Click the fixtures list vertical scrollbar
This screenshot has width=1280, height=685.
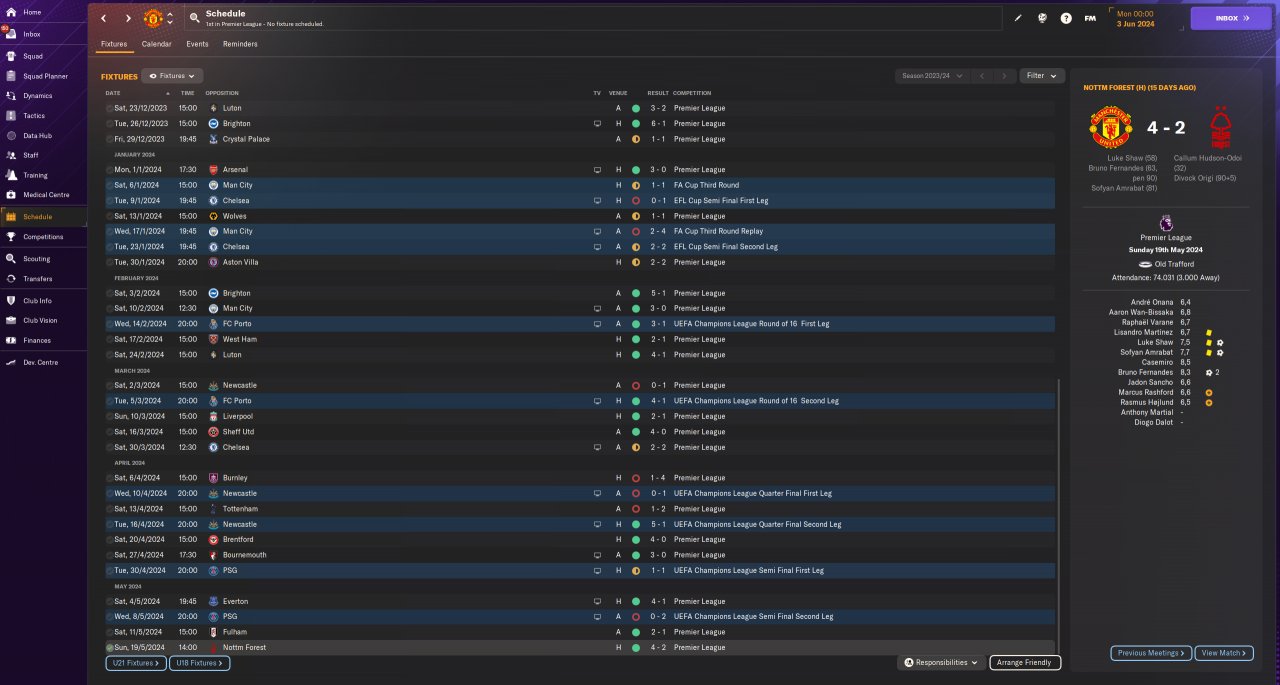click(1058, 515)
